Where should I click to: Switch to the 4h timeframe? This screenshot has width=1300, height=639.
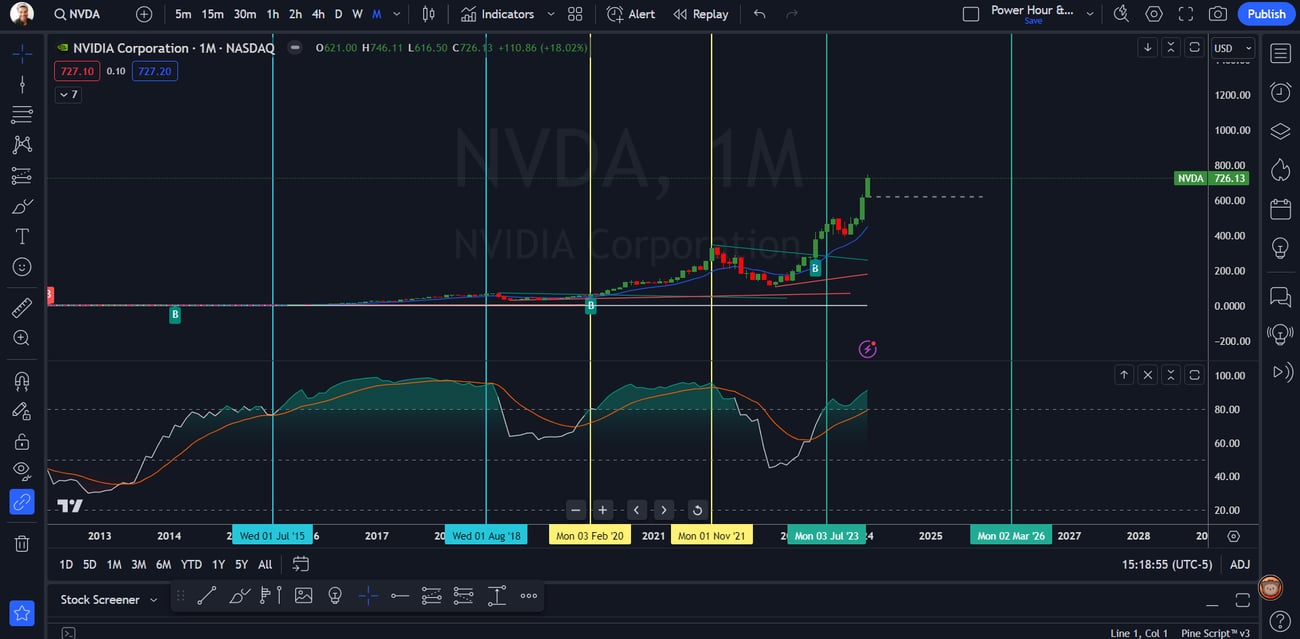pyautogui.click(x=317, y=14)
